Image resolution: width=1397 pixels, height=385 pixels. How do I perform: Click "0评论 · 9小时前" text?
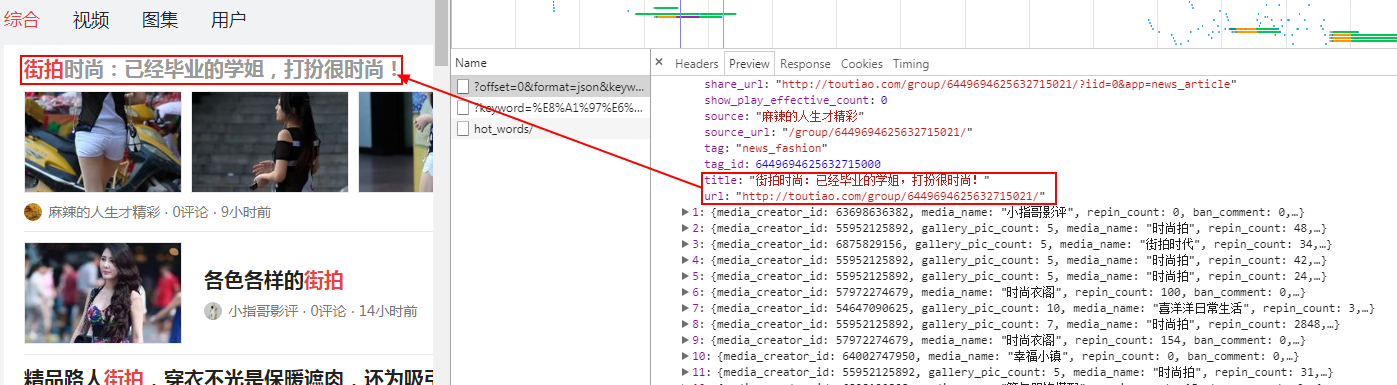(221, 212)
